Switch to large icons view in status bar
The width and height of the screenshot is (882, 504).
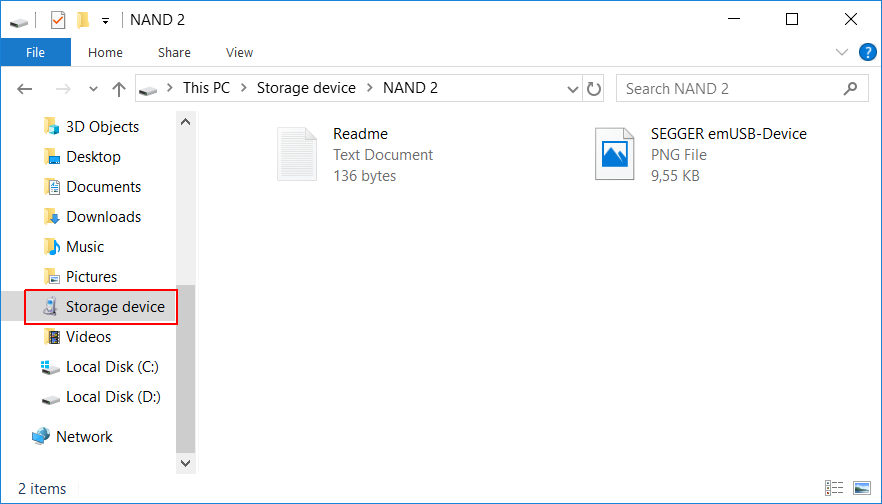861,488
